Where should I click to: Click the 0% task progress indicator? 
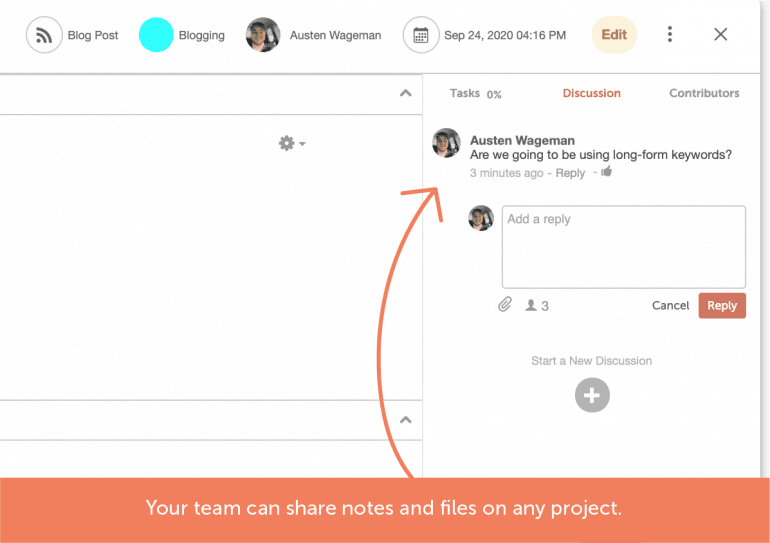point(494,95)
